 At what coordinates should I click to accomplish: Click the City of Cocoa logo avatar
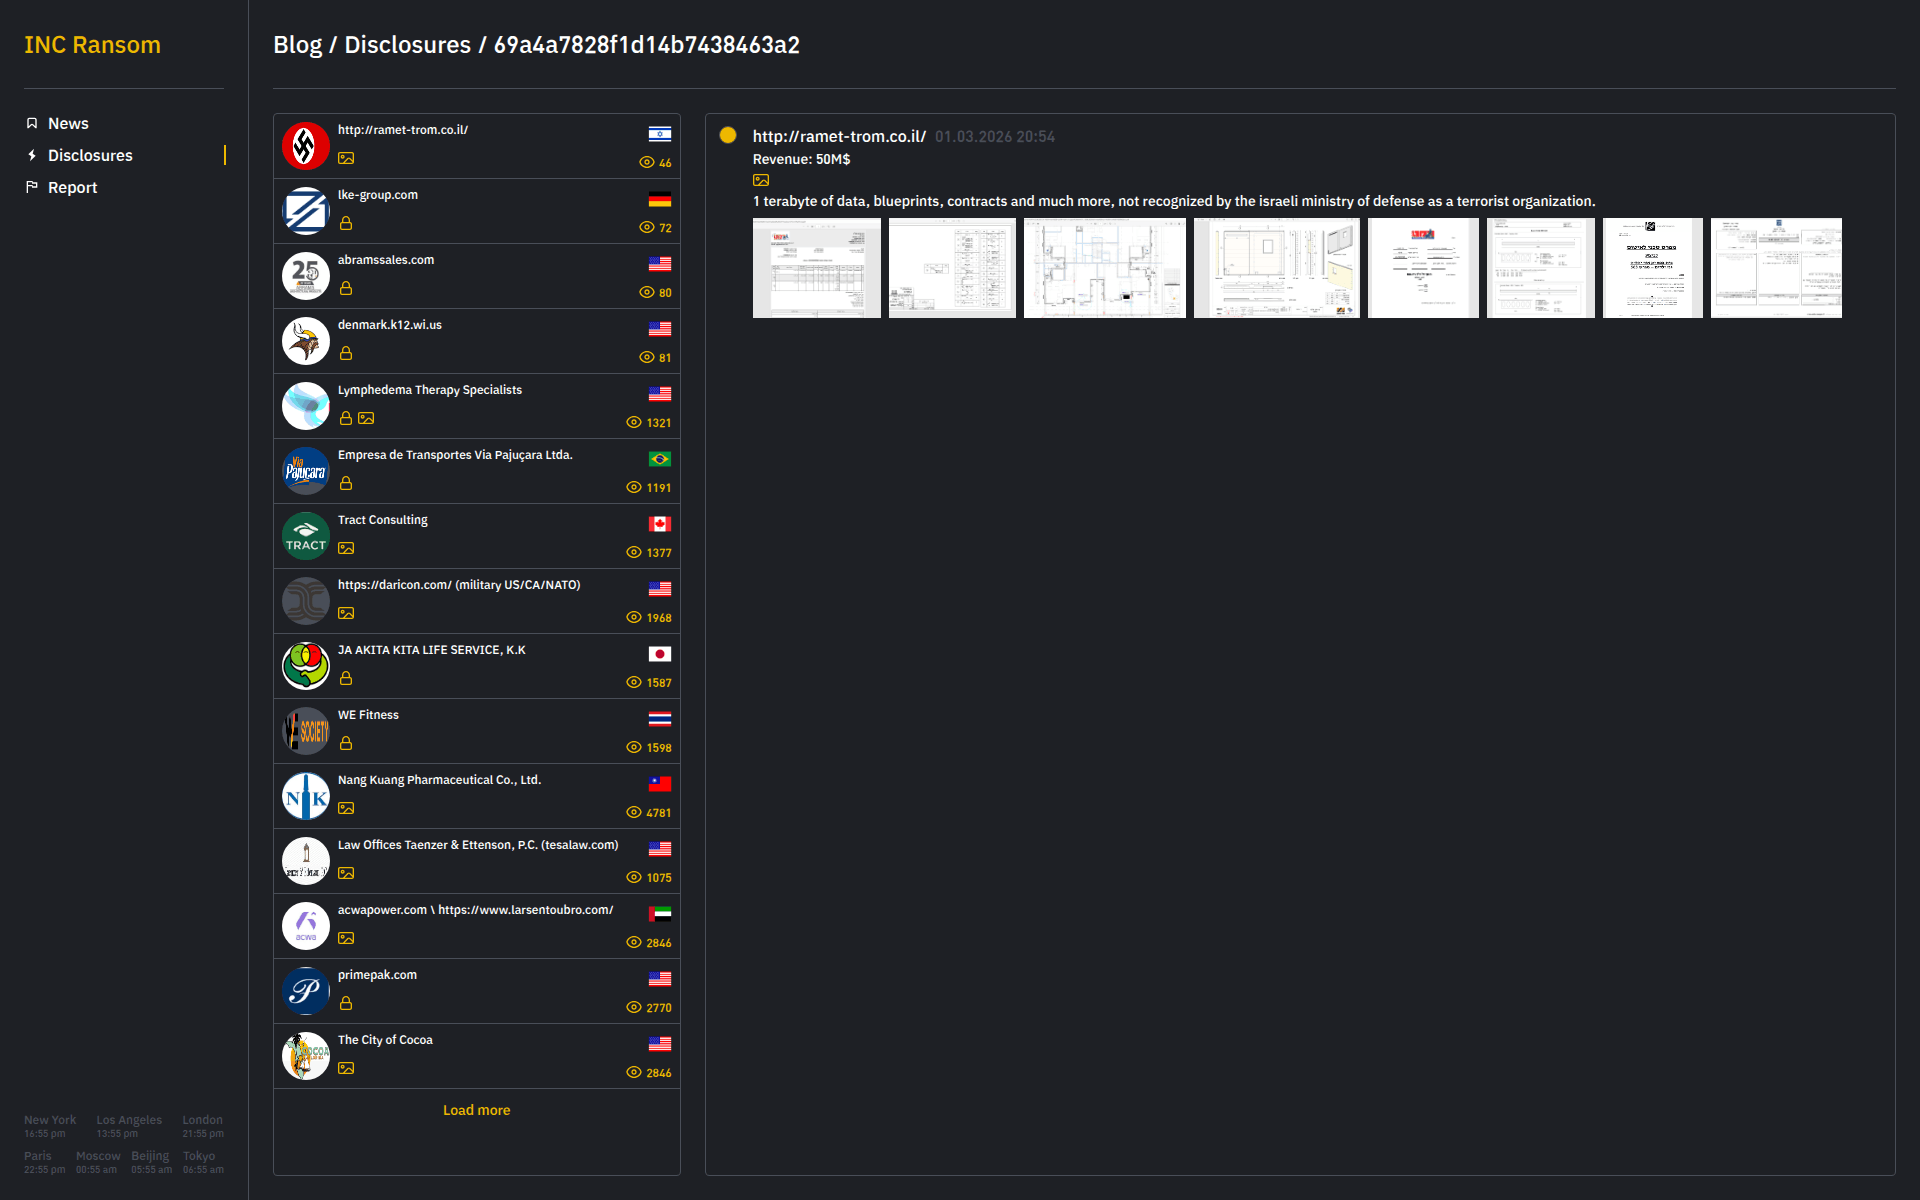point(306,1056)
